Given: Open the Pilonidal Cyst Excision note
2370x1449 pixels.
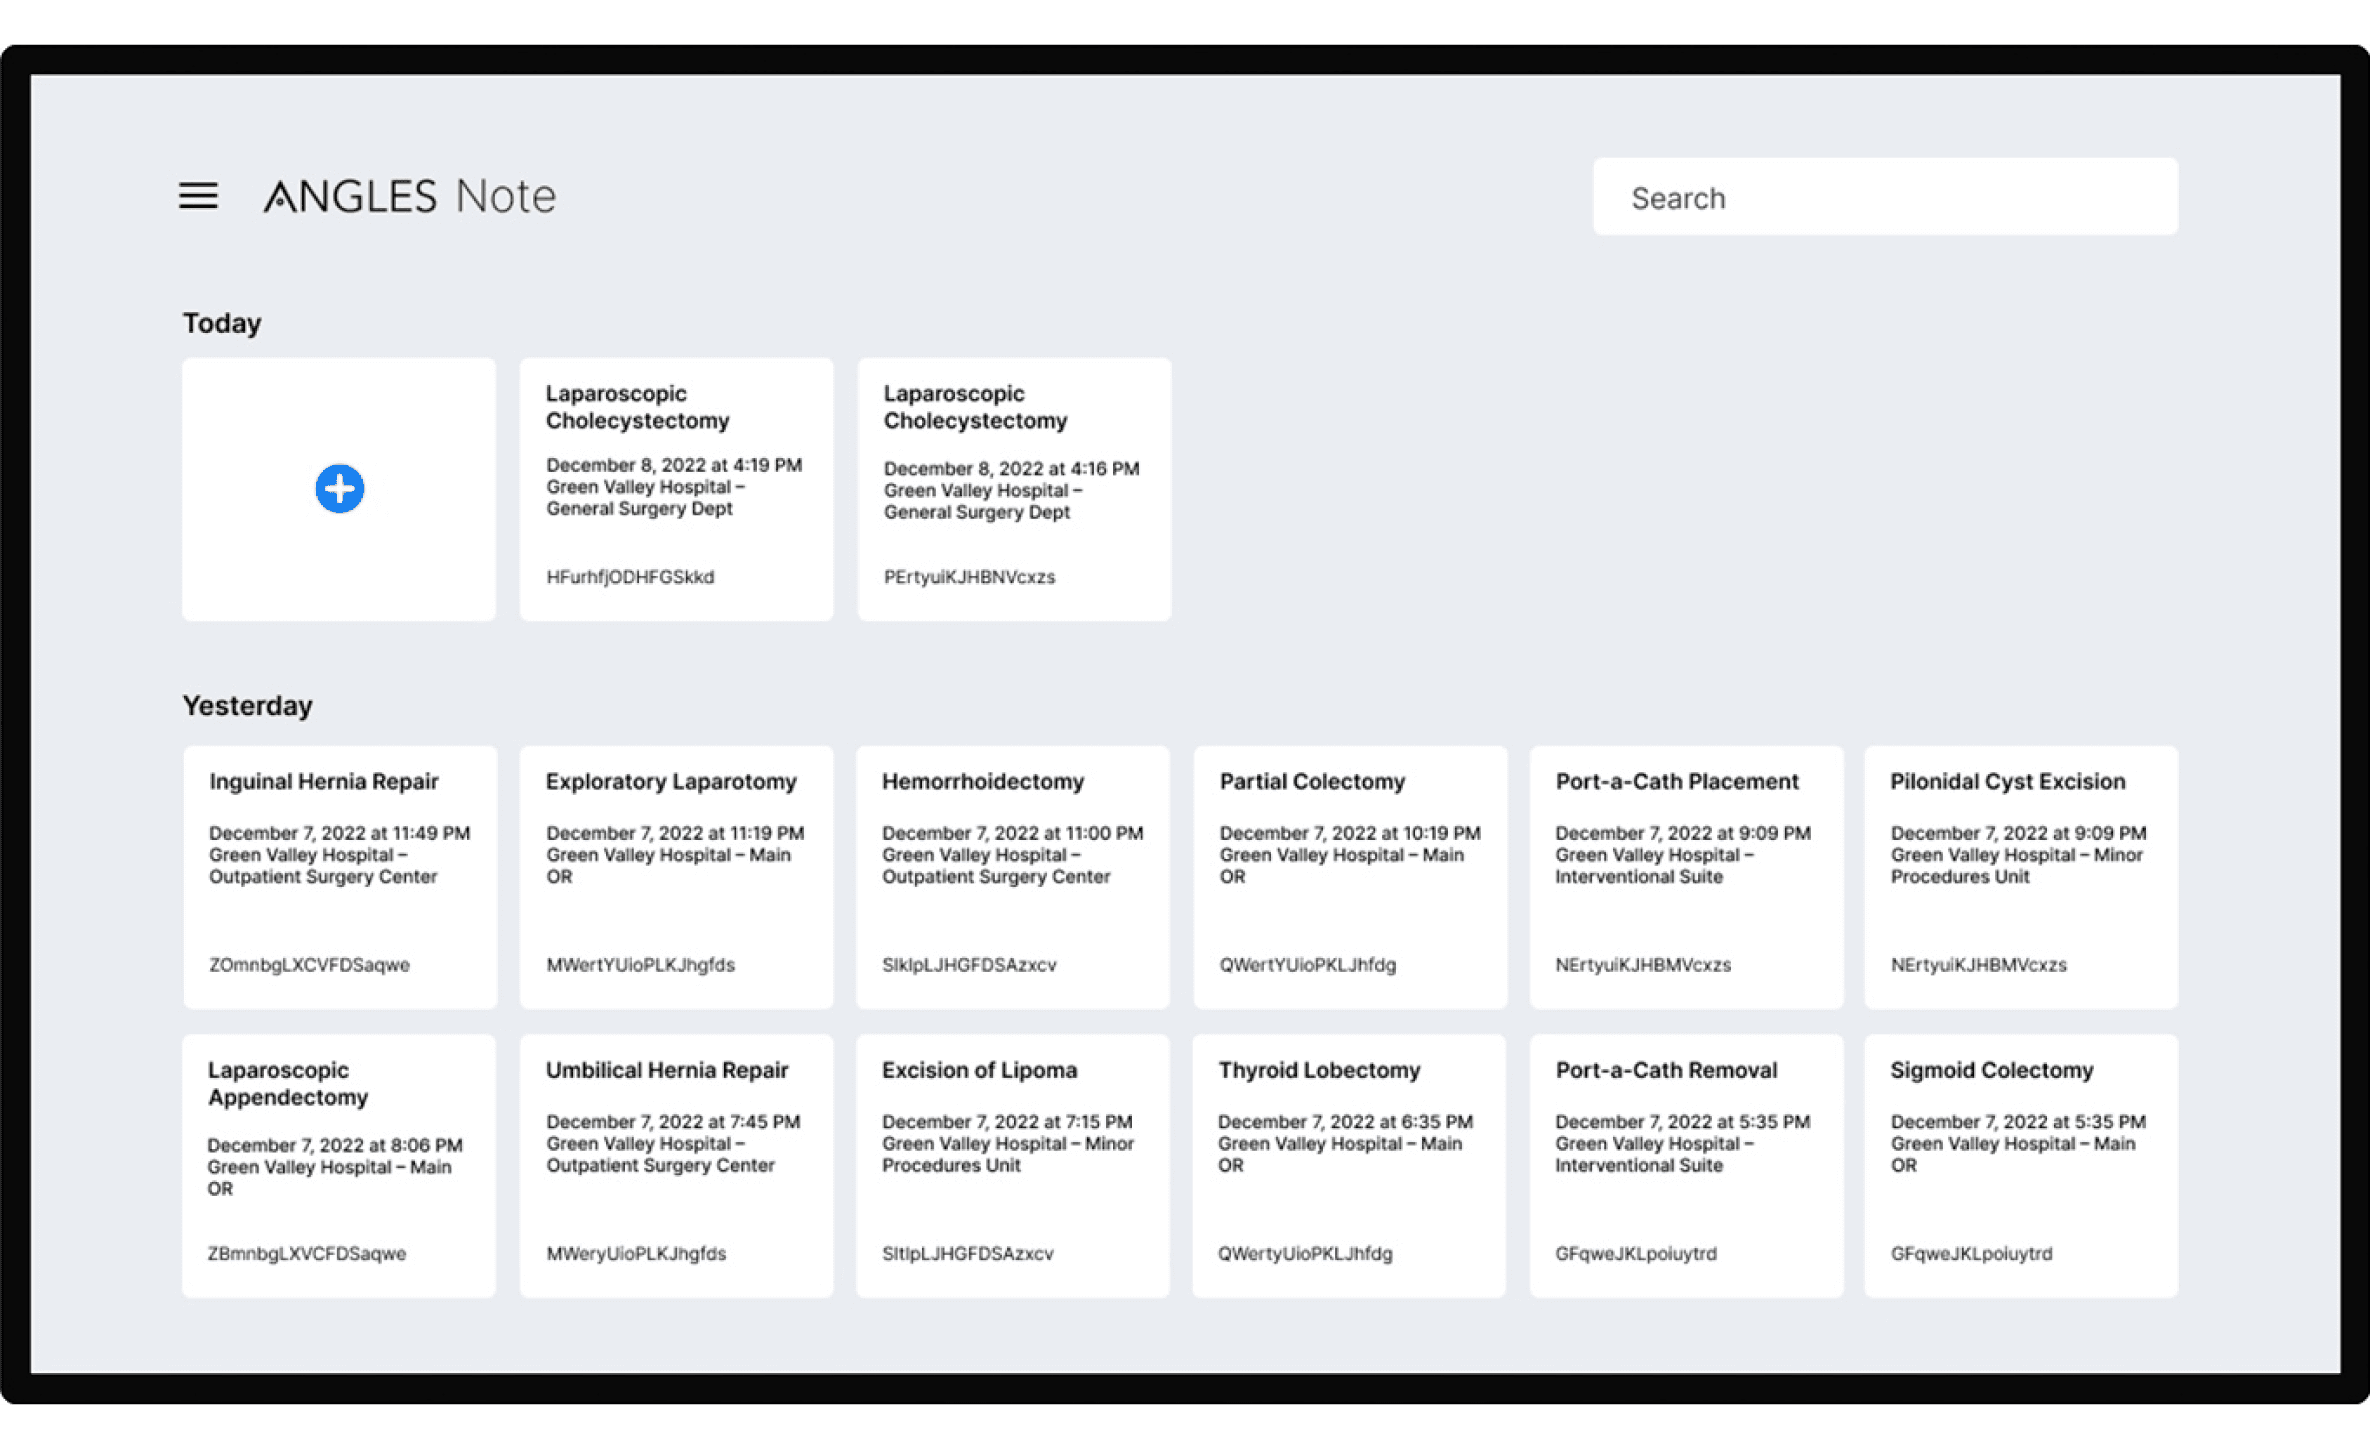Looking at the screenshot, I should coord(2020,876).
